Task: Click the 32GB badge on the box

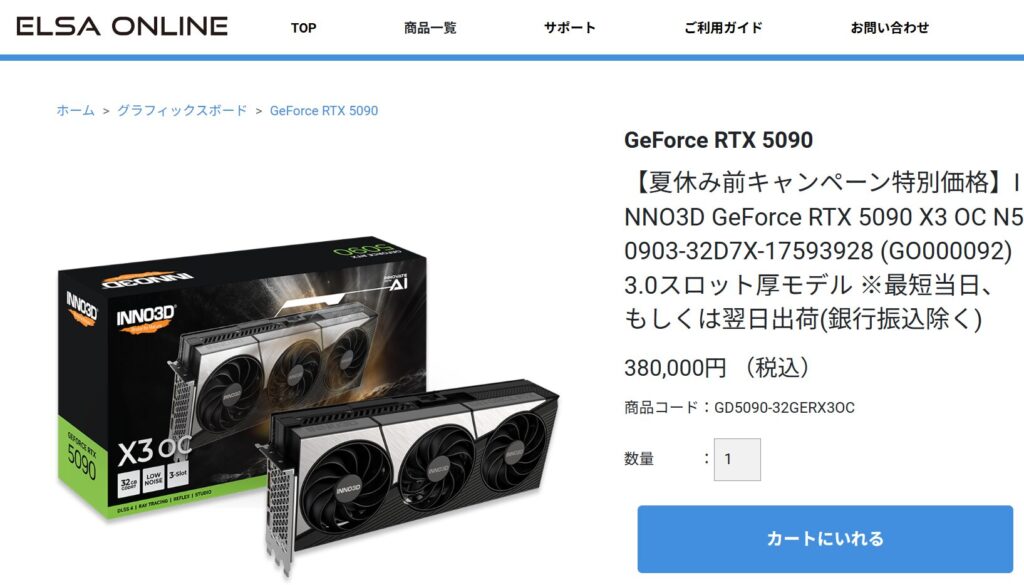Action: [x=129, y=484]
